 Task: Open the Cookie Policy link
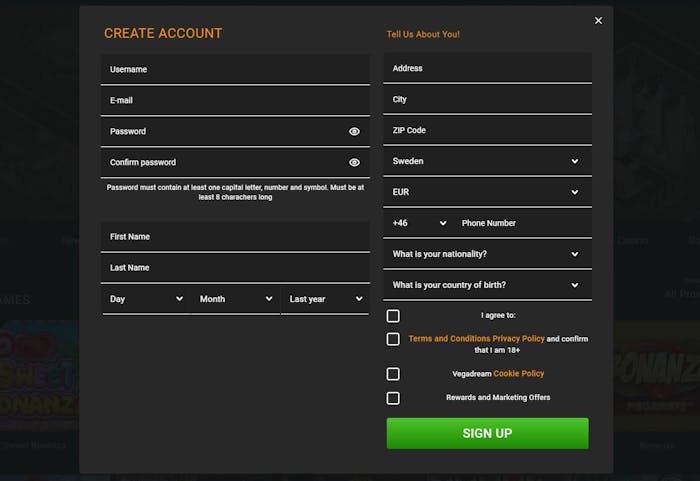519,373
